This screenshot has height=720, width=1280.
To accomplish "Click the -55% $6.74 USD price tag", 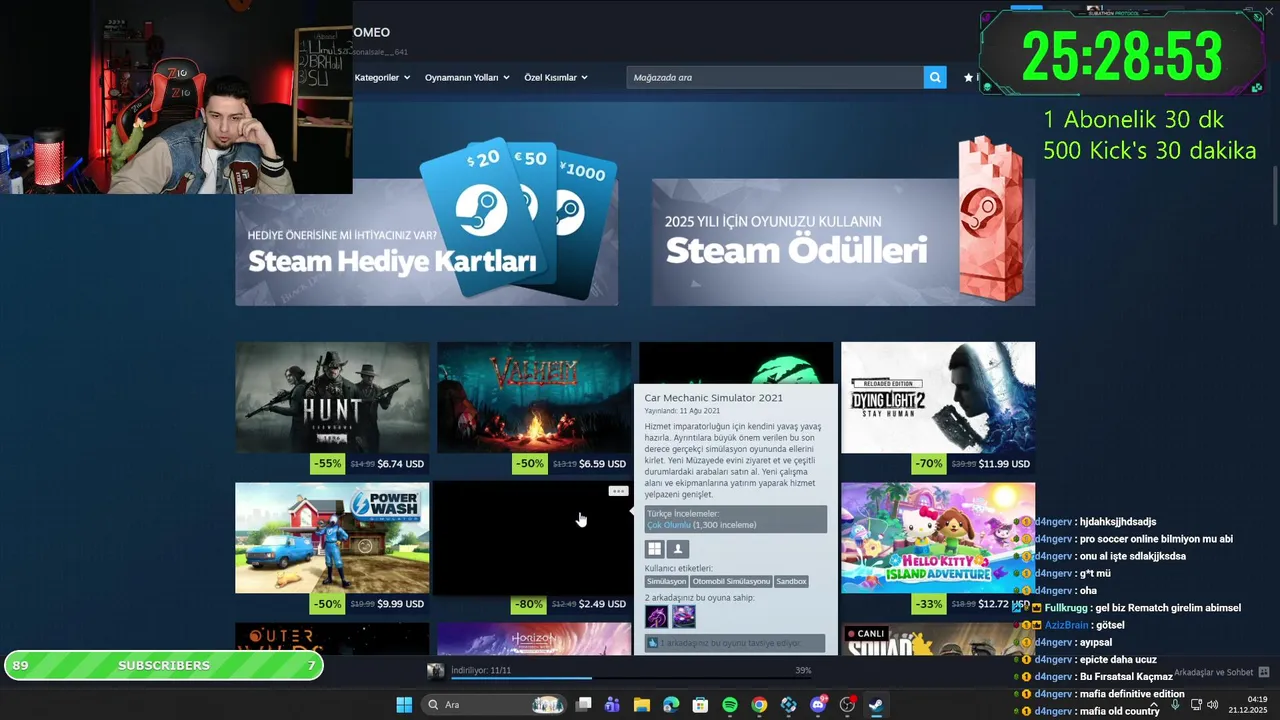I will click(370, 464).
